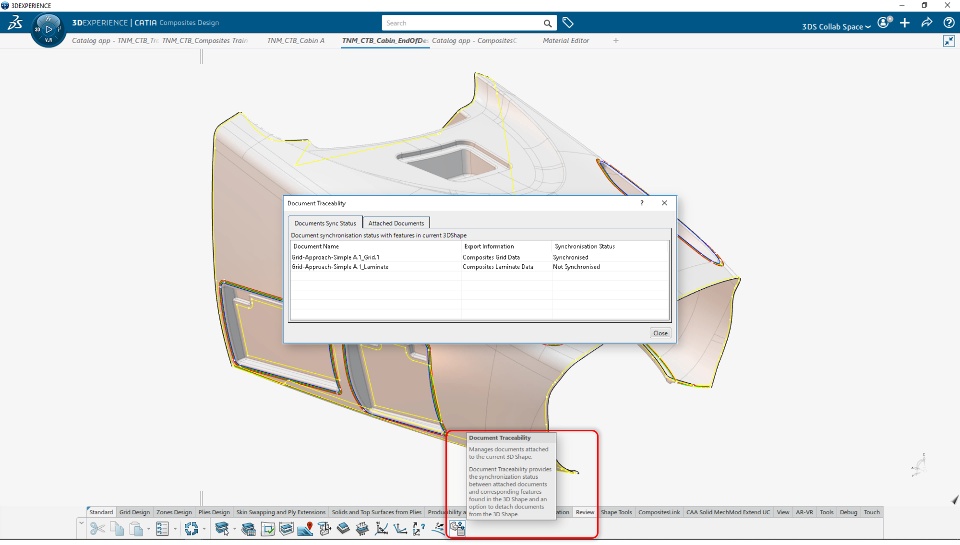The width and height of the screenshot is (960, 545).
Task: Click the axis with question mark icon
Action: 419,528
